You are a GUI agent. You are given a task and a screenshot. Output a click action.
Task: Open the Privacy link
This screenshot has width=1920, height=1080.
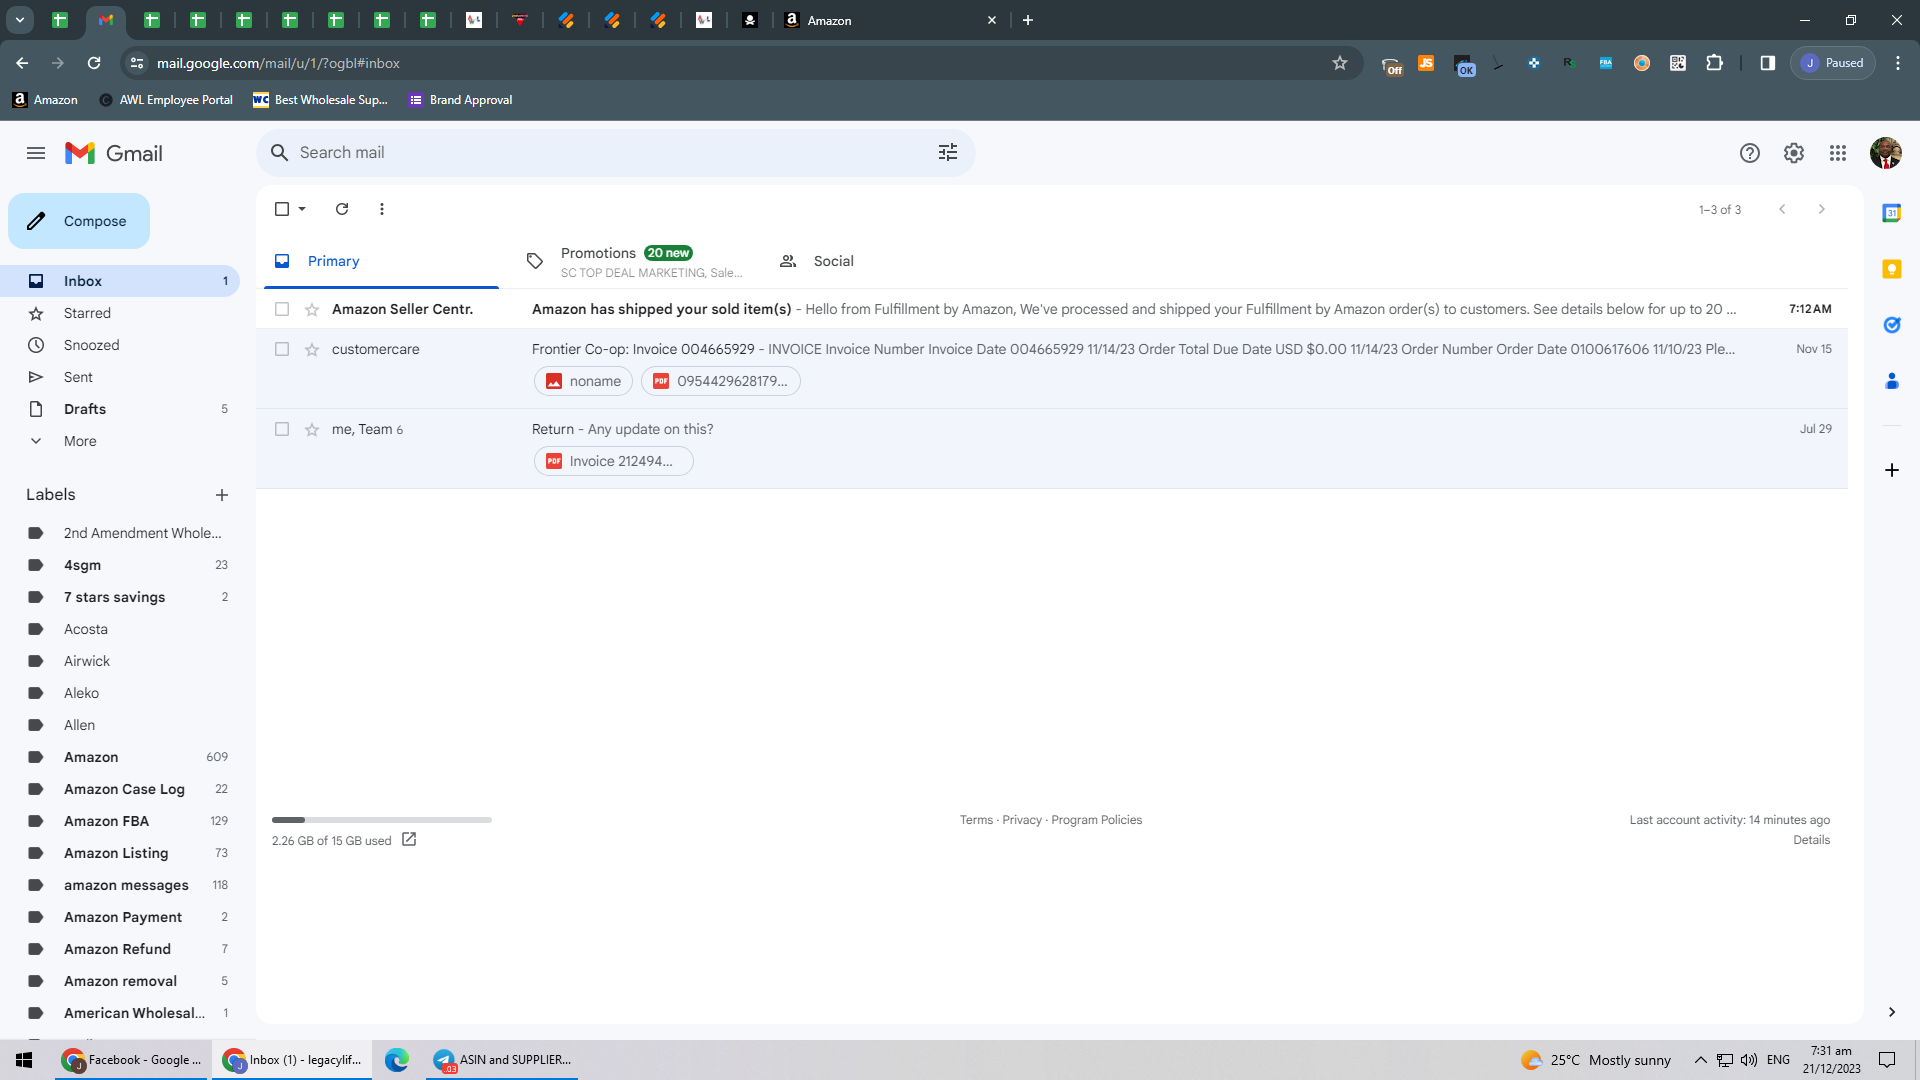coord(1021,820)
